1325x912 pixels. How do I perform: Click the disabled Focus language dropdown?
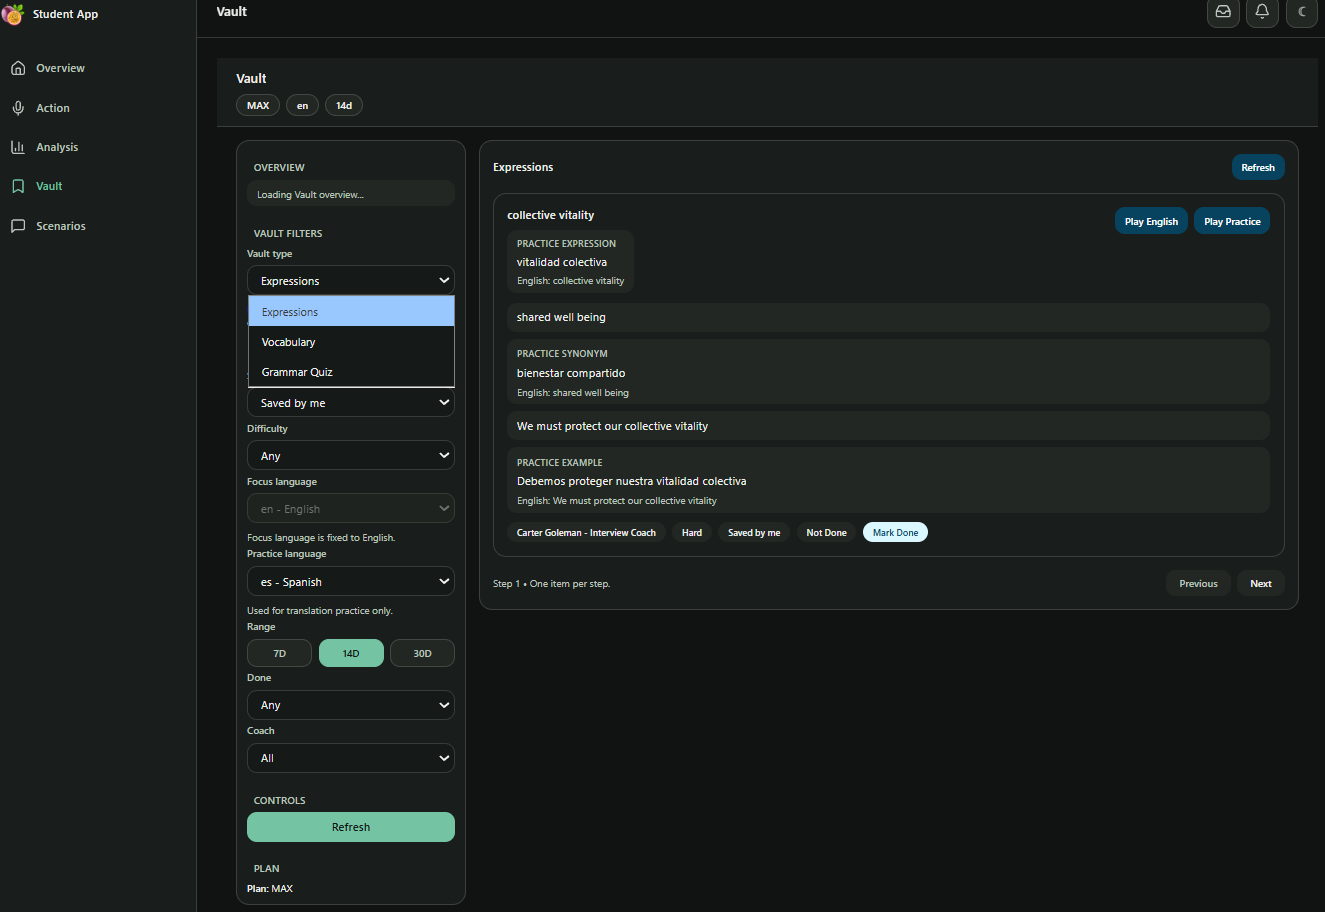(351, 509)
